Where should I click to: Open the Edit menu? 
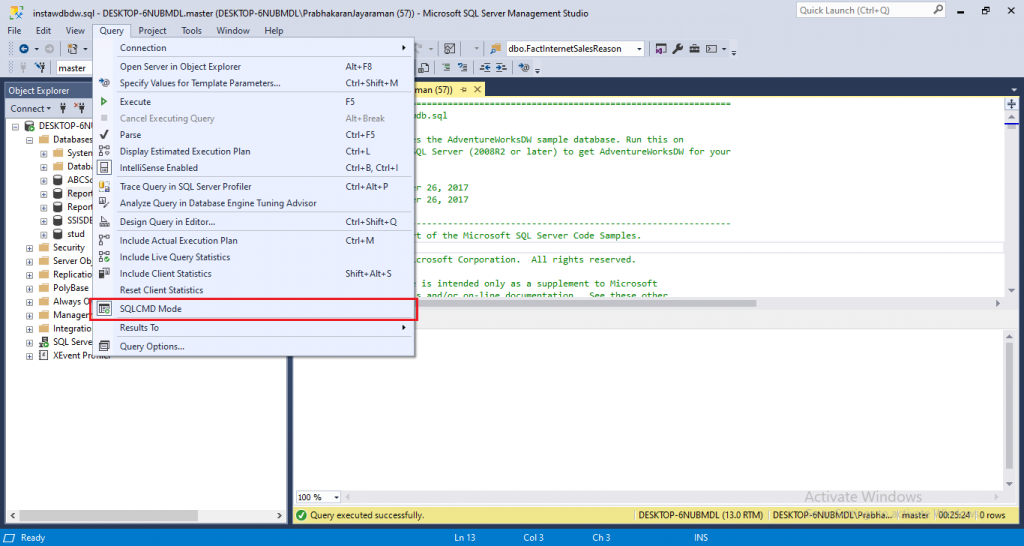tap(44, 31)
